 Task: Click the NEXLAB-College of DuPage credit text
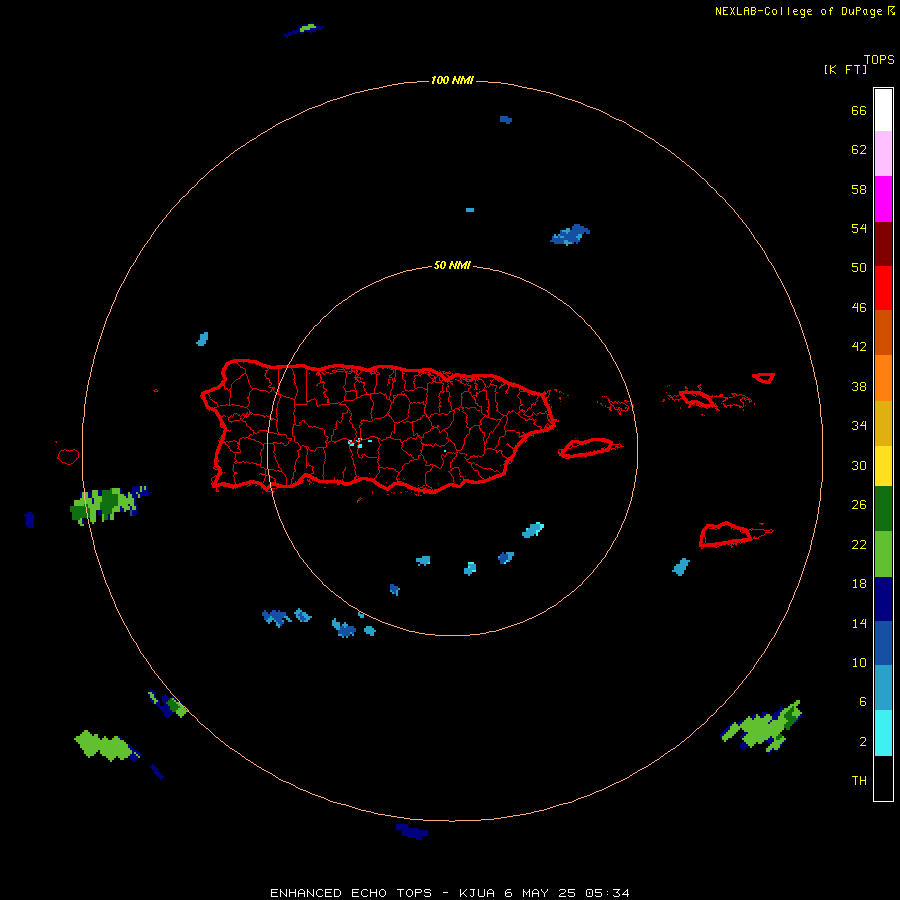point(798,11)
